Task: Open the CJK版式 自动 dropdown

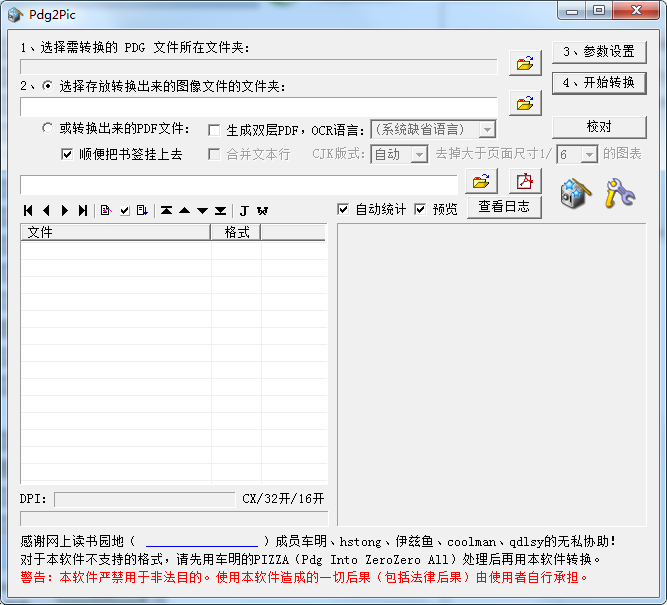Action: point(419,154)
